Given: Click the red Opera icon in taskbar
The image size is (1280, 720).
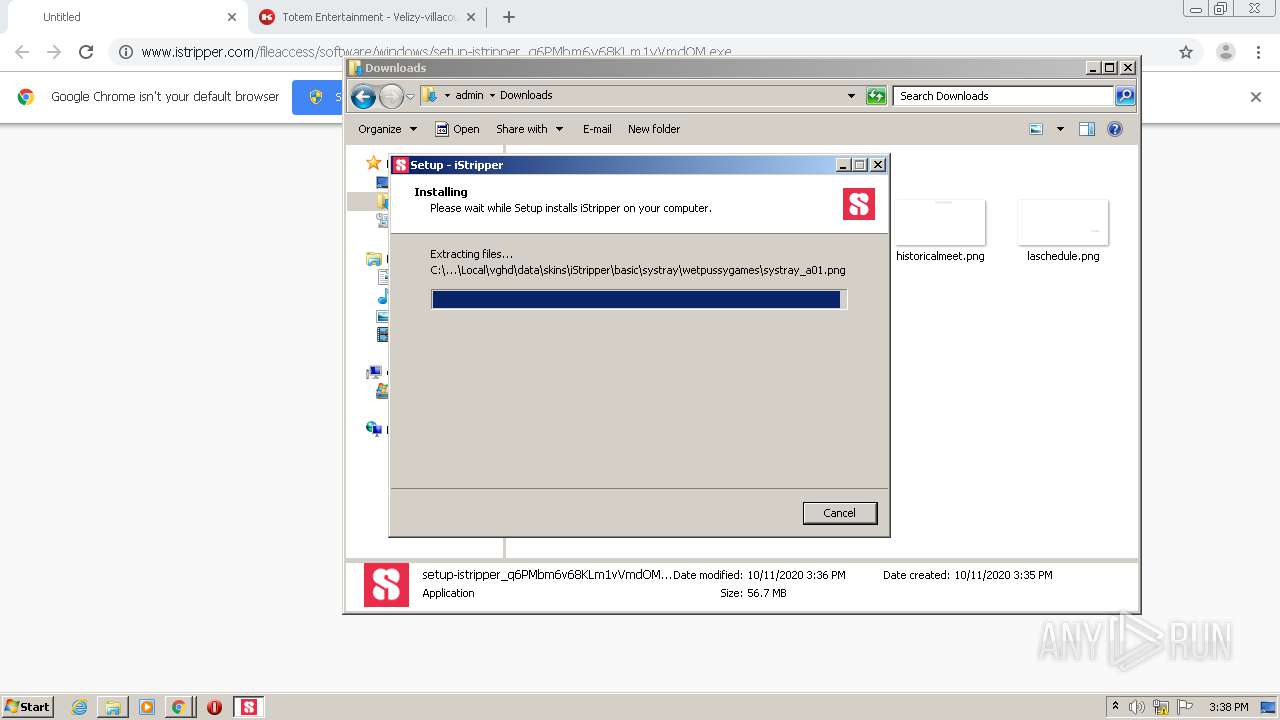Looking at the screenshot, I should (x=214, y=707).
